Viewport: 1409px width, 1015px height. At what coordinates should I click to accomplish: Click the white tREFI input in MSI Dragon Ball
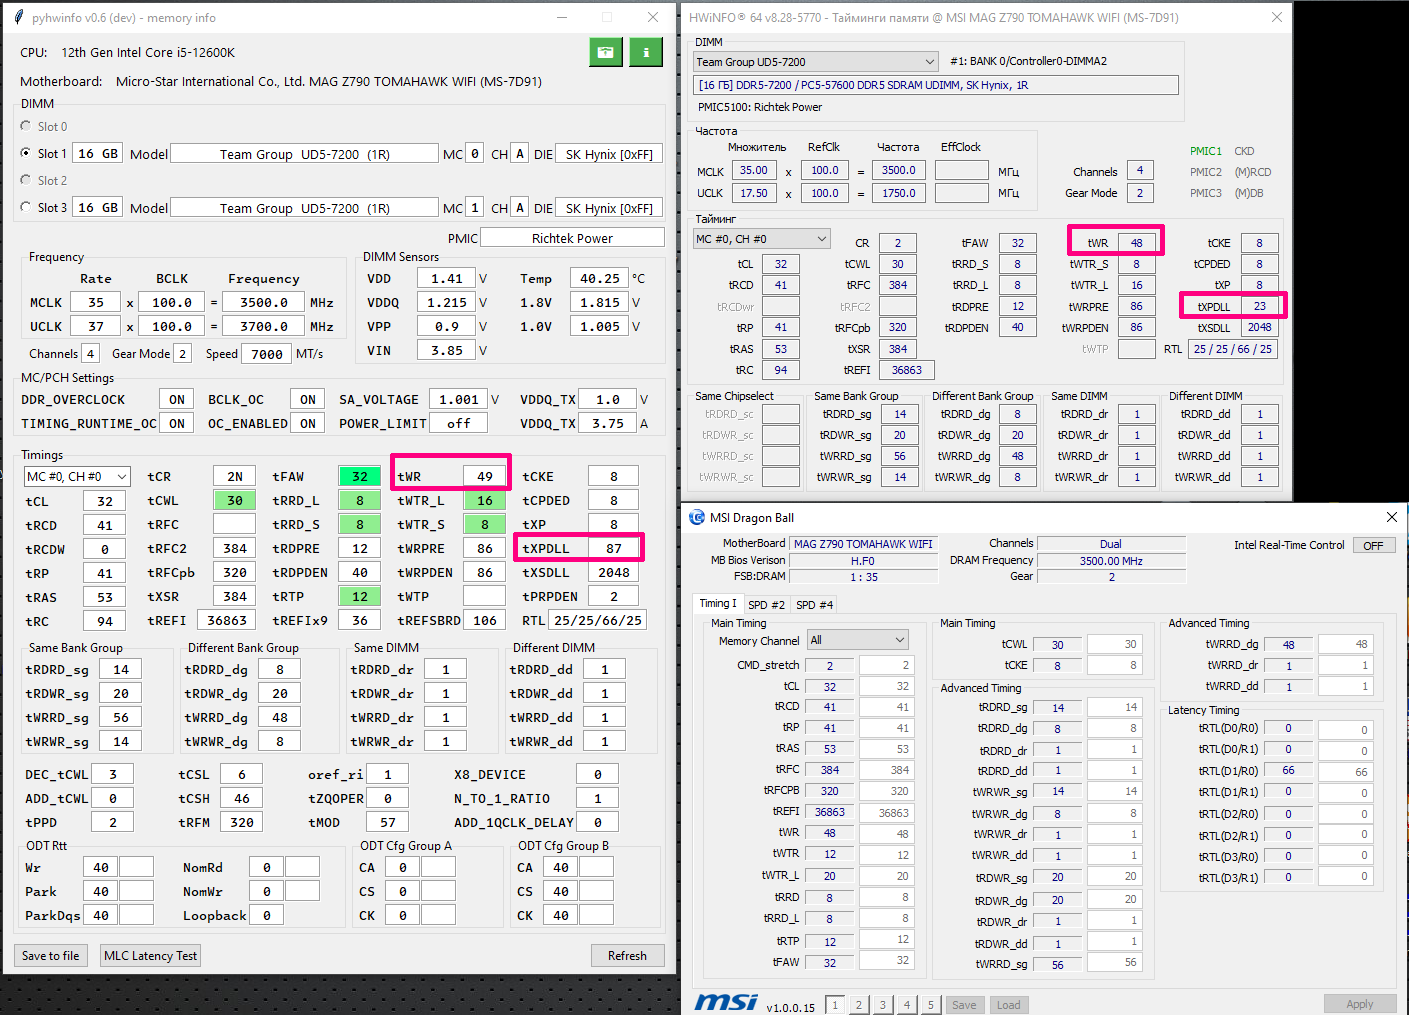pyautogui.click(x=886, y=813)
